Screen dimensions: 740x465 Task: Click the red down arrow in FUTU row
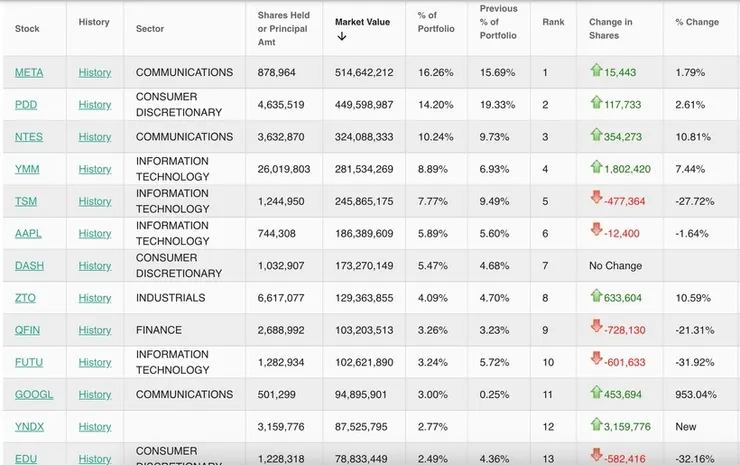pos(596,360)
